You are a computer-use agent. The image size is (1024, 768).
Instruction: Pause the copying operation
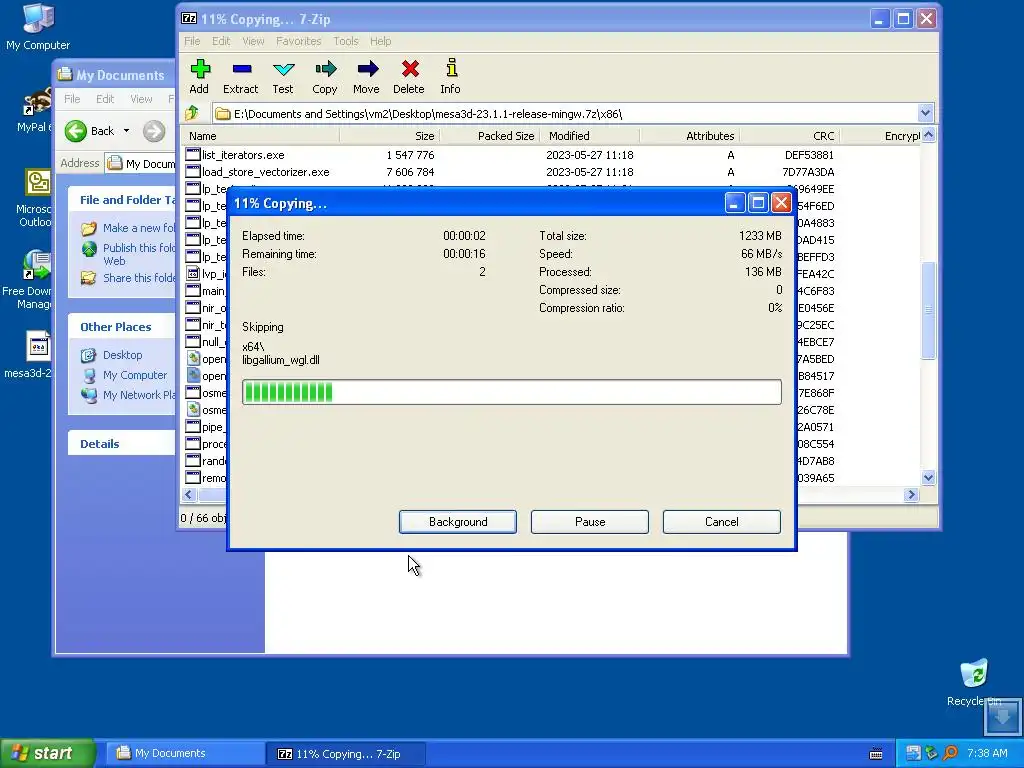590,522
